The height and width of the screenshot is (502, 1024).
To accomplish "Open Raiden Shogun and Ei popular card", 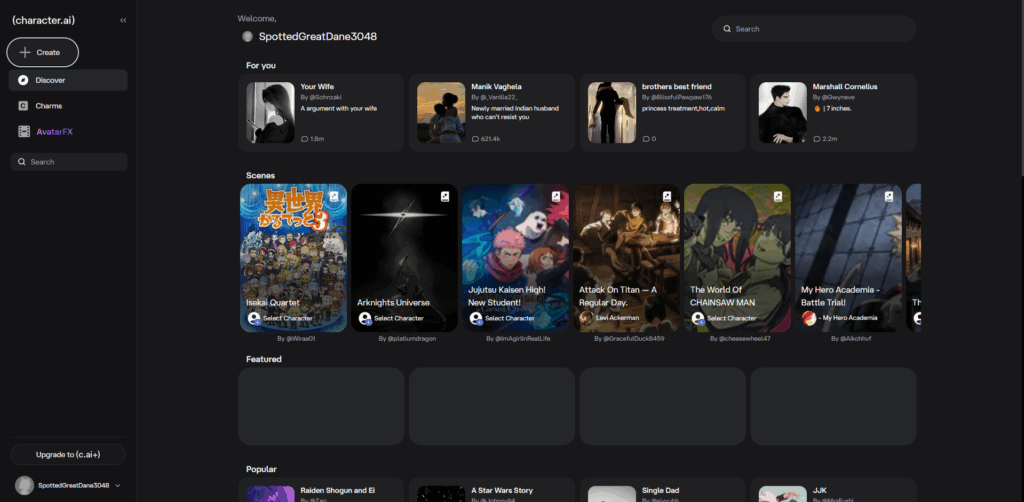I will pos(321,490).
